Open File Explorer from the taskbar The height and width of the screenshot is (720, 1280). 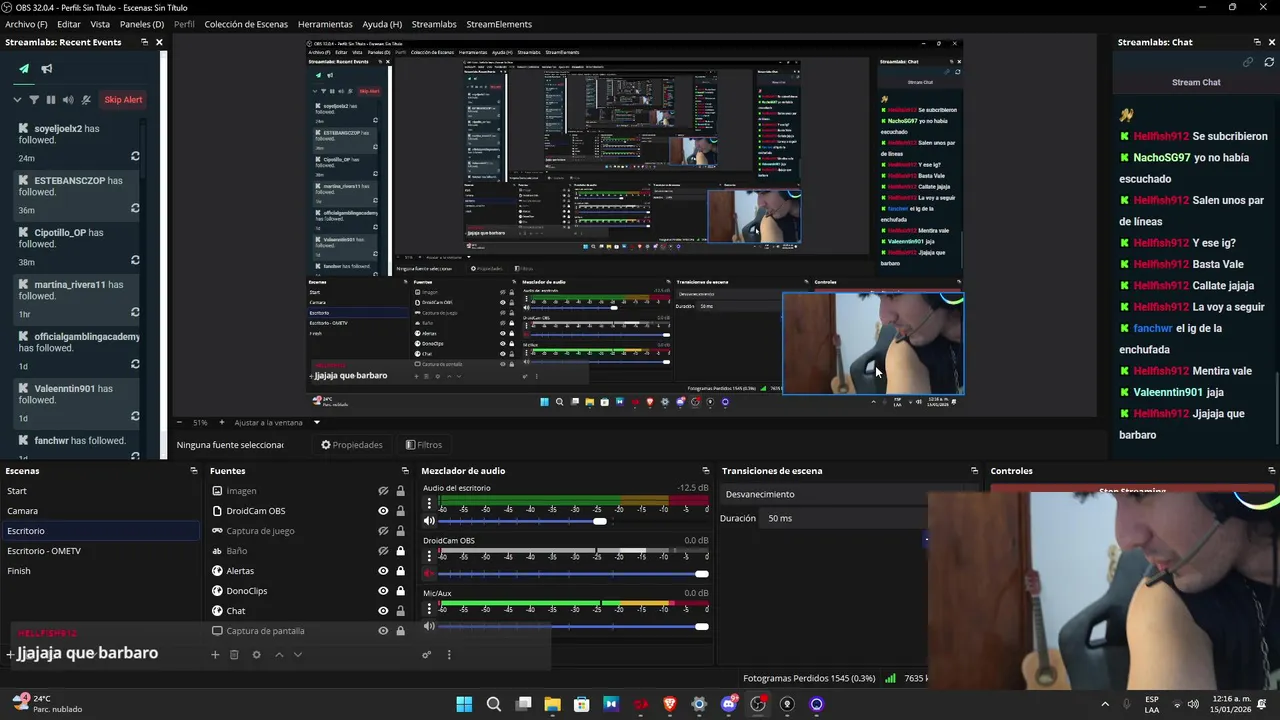tap(552, 704)
